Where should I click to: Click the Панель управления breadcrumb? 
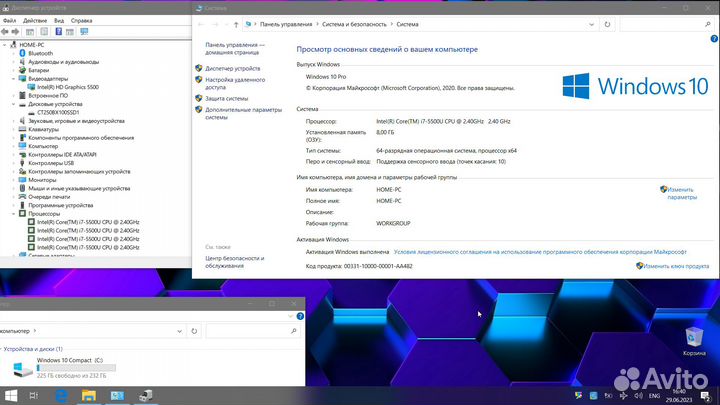coord(286,24)
